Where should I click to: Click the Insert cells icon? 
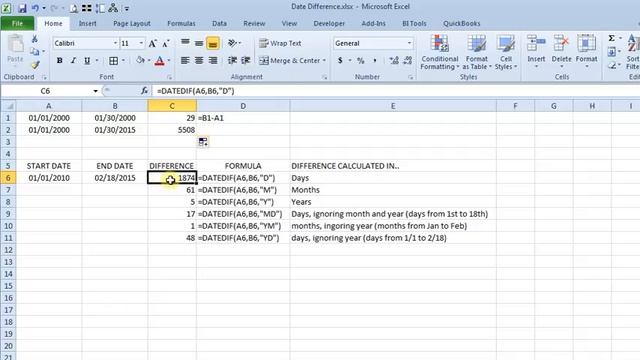pos(536,43)
